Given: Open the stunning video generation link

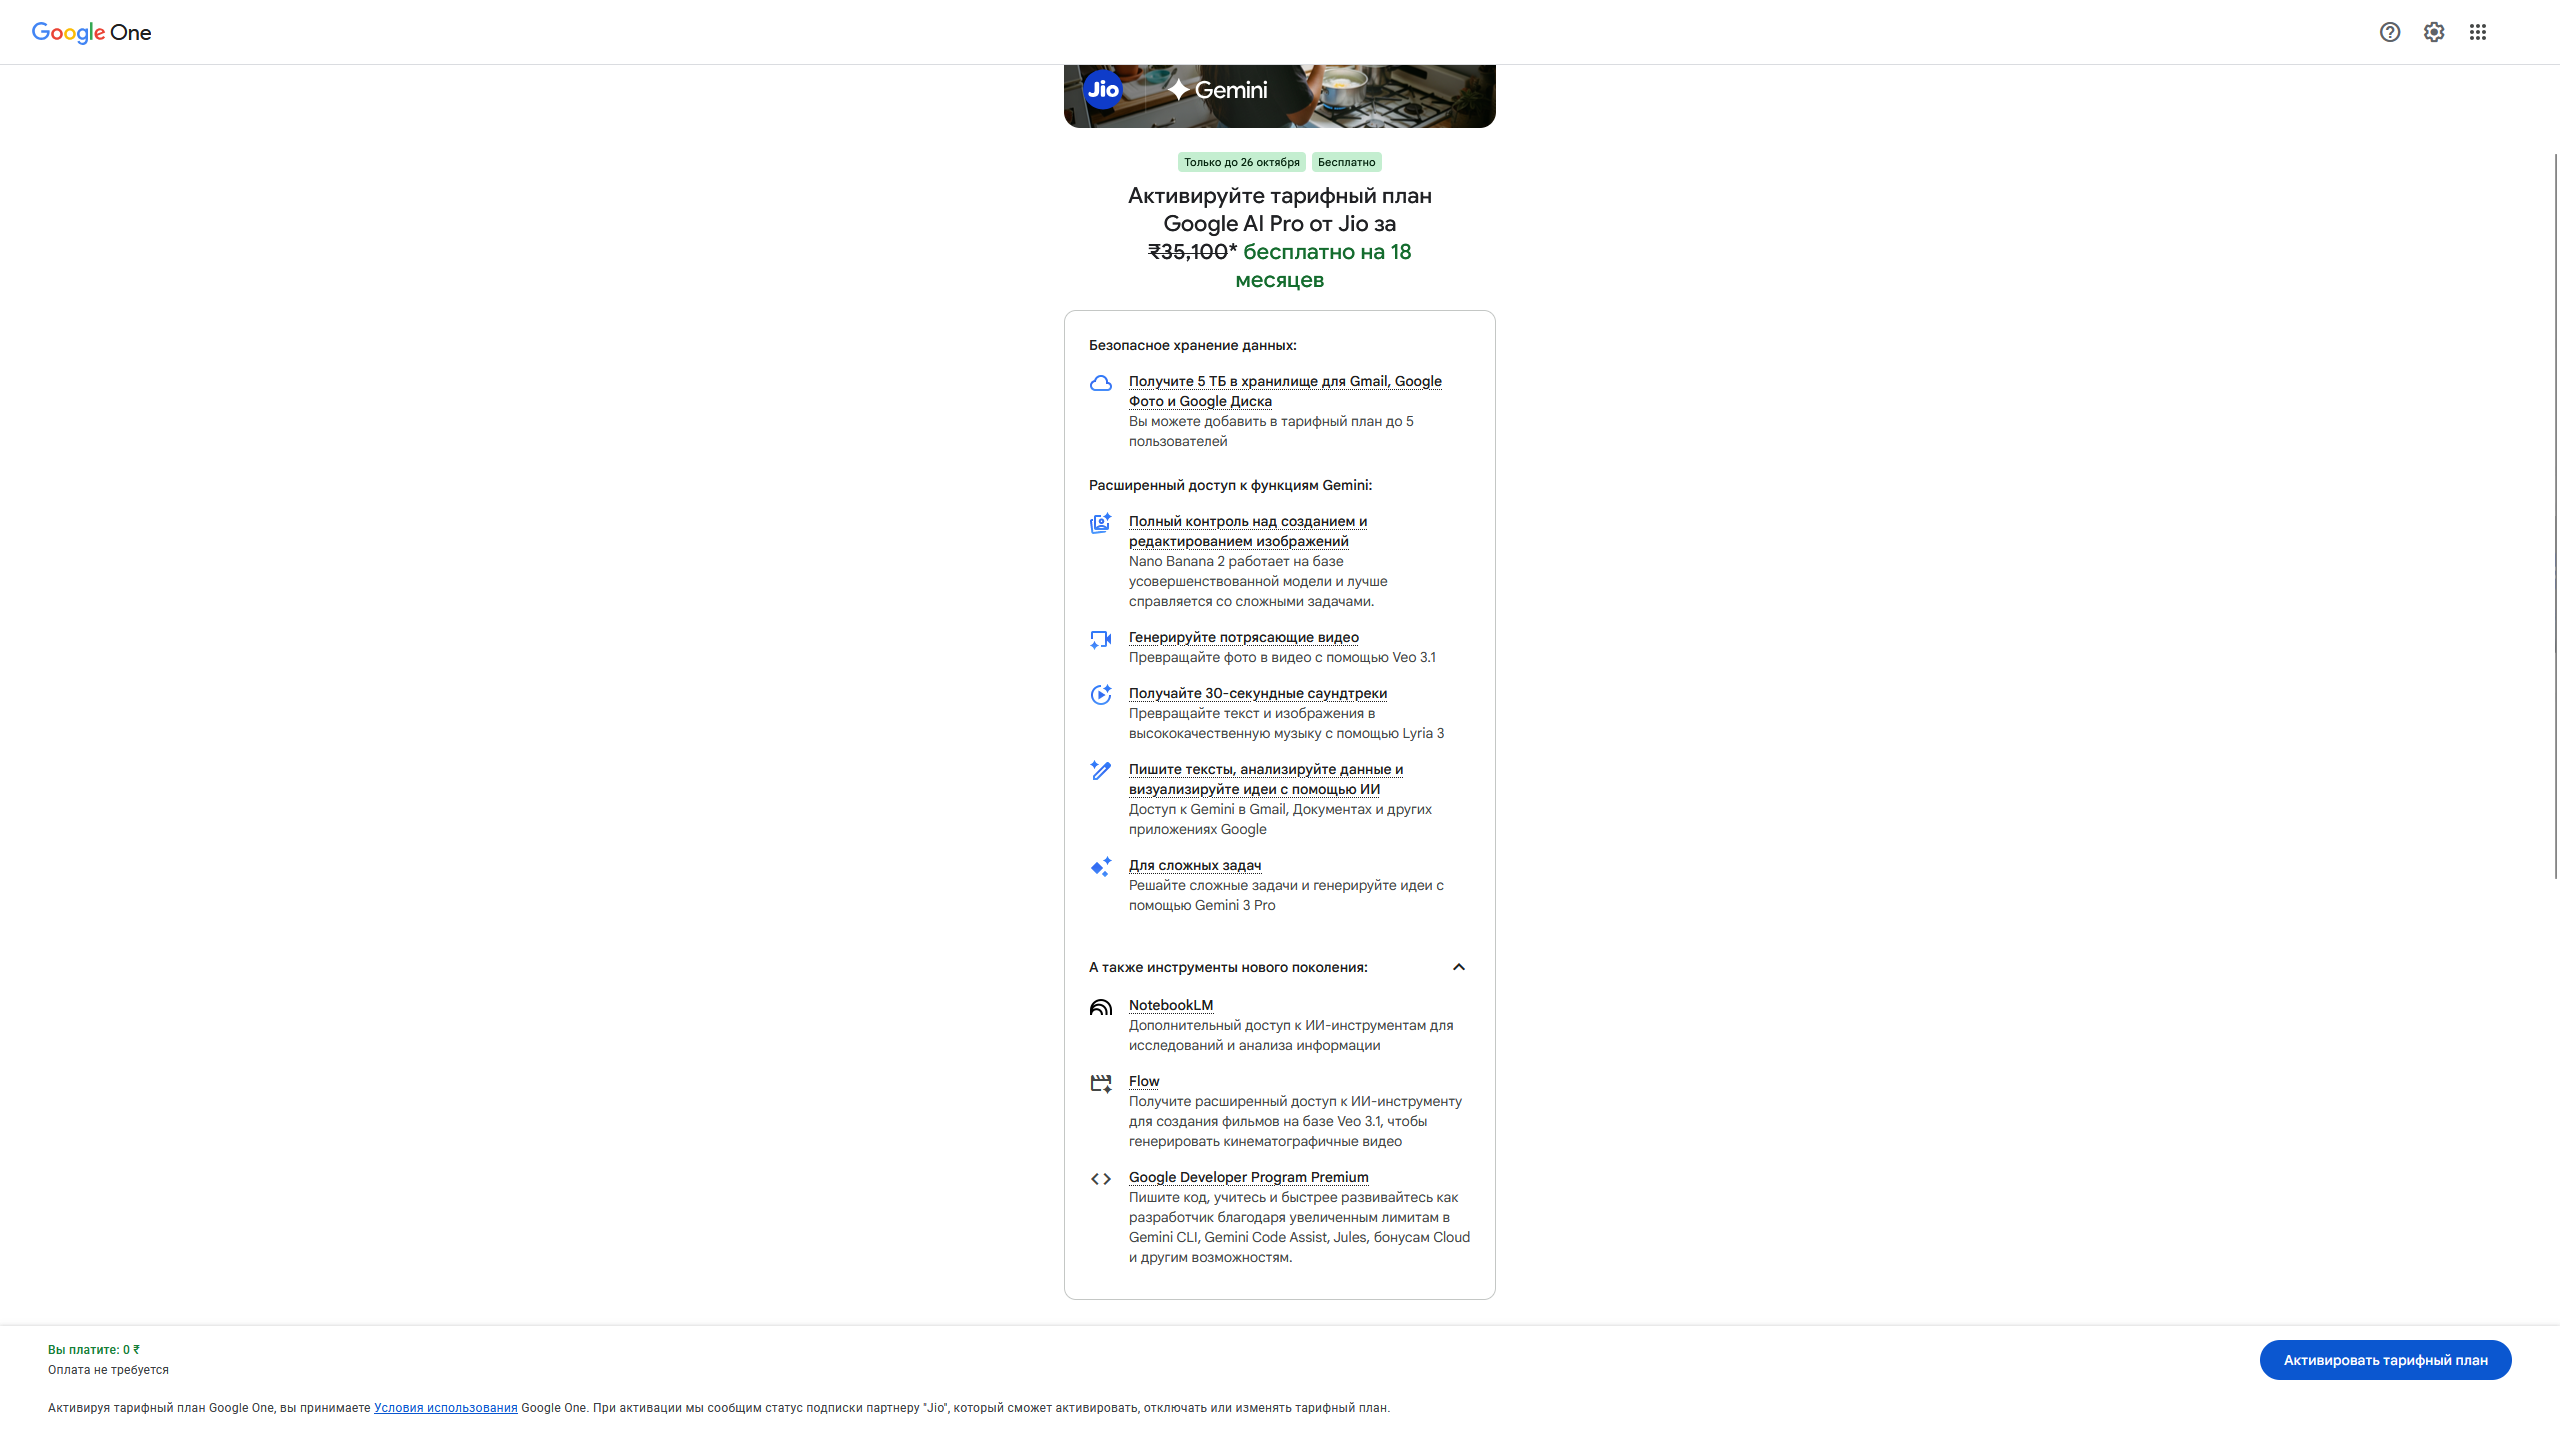Looking at the screenshot, I should 1244,637.
